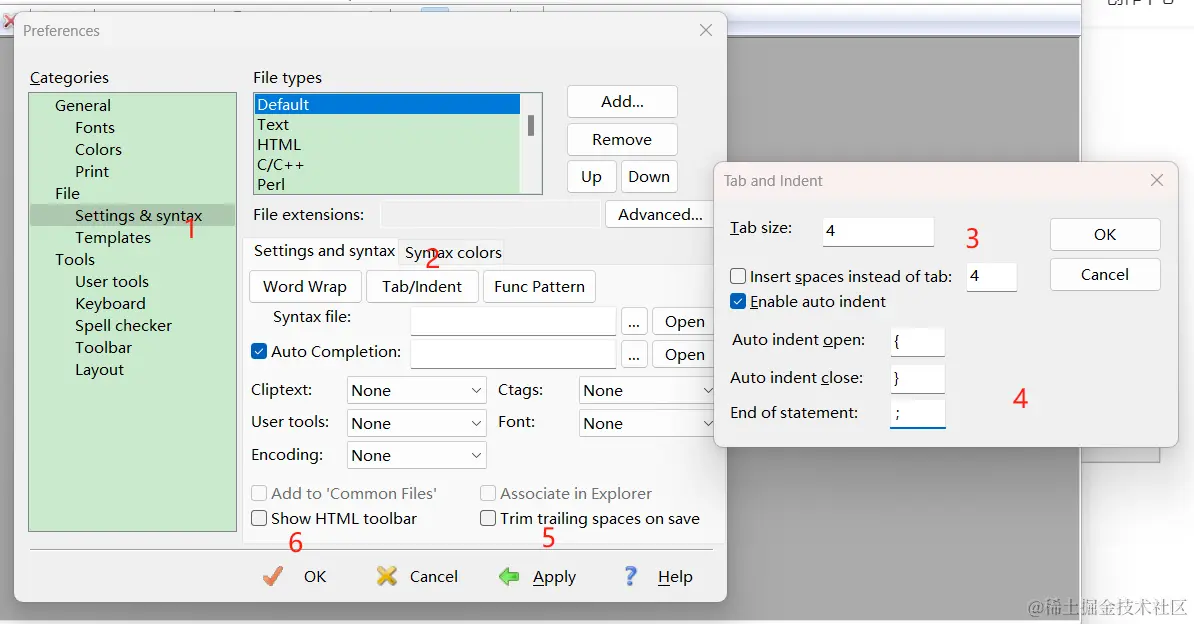Select Colors category
The height and width of the screenshot is (624, 1194).
98,150
